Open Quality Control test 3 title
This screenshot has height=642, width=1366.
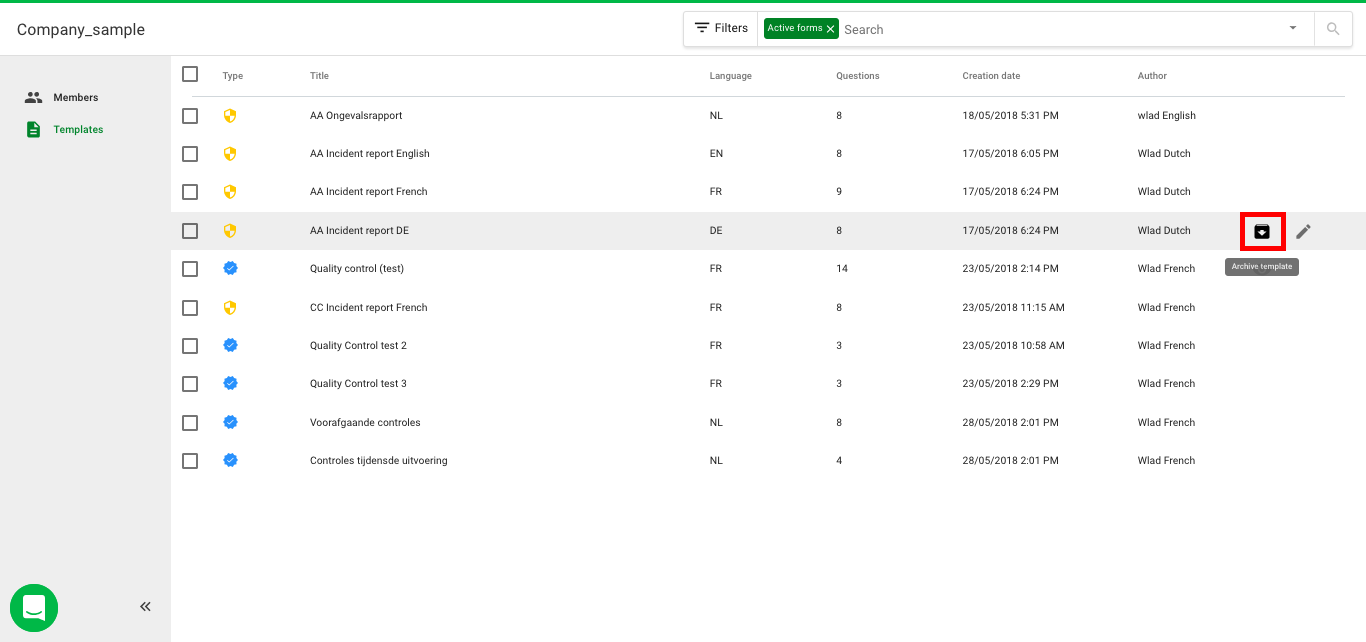pyautogui.click(x=359, y=384)
